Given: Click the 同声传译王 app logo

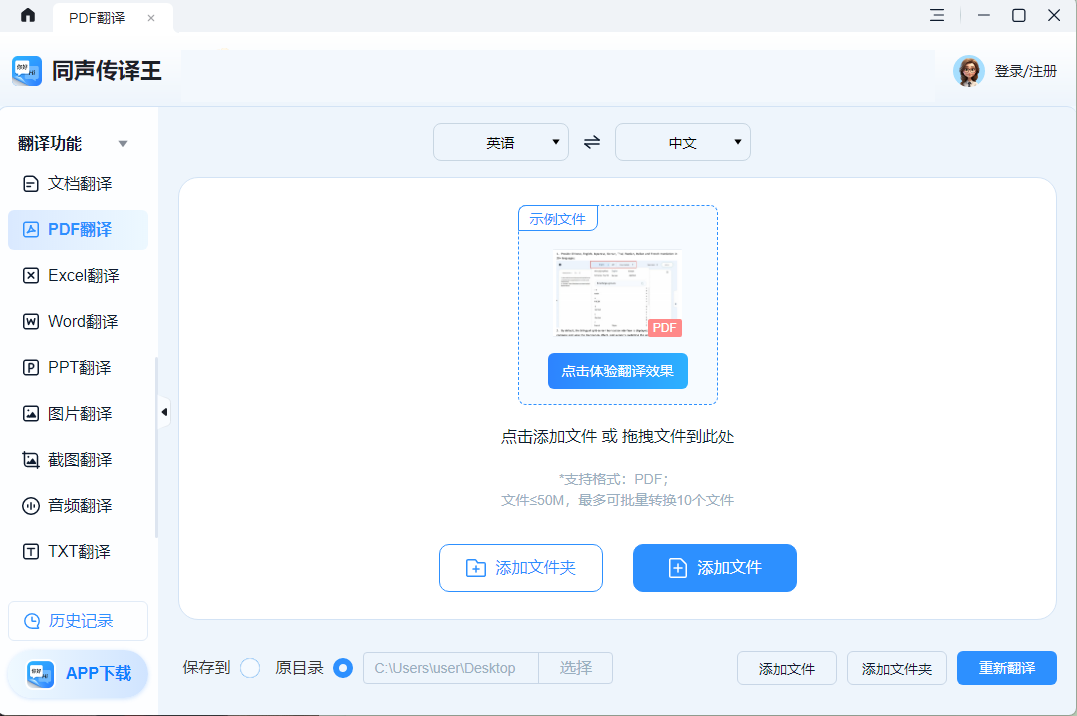Looking at the screenshot, I should [x=27, y=71].
